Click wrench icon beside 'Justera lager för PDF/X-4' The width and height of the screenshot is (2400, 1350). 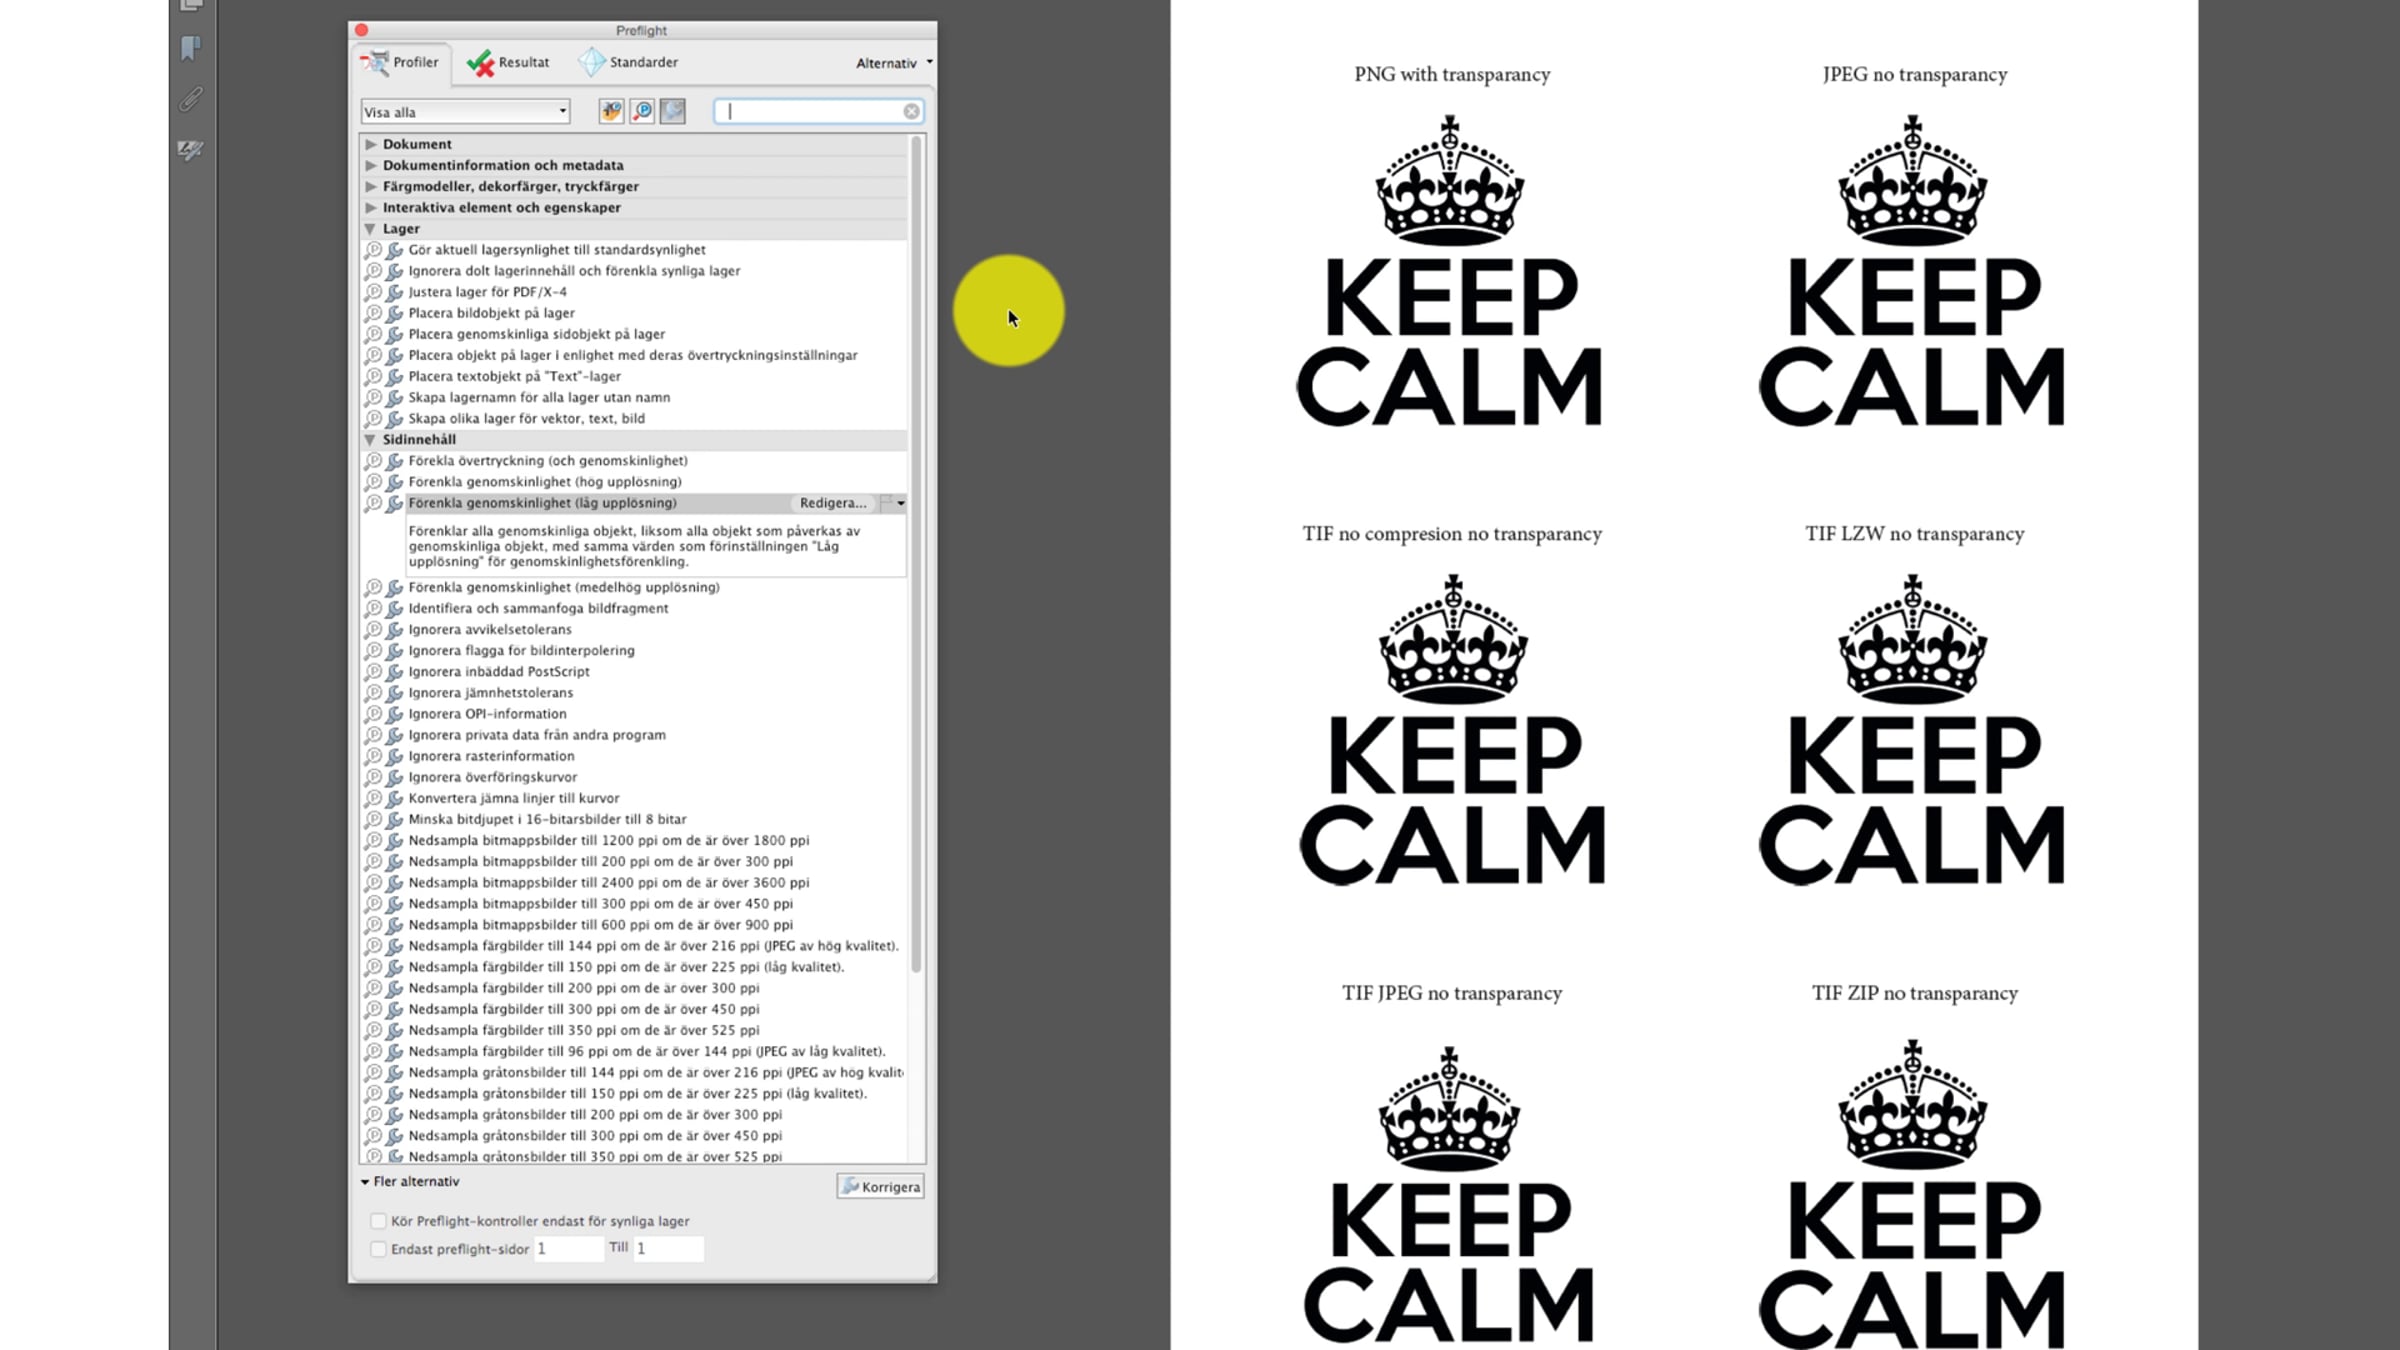pos(395,292)
